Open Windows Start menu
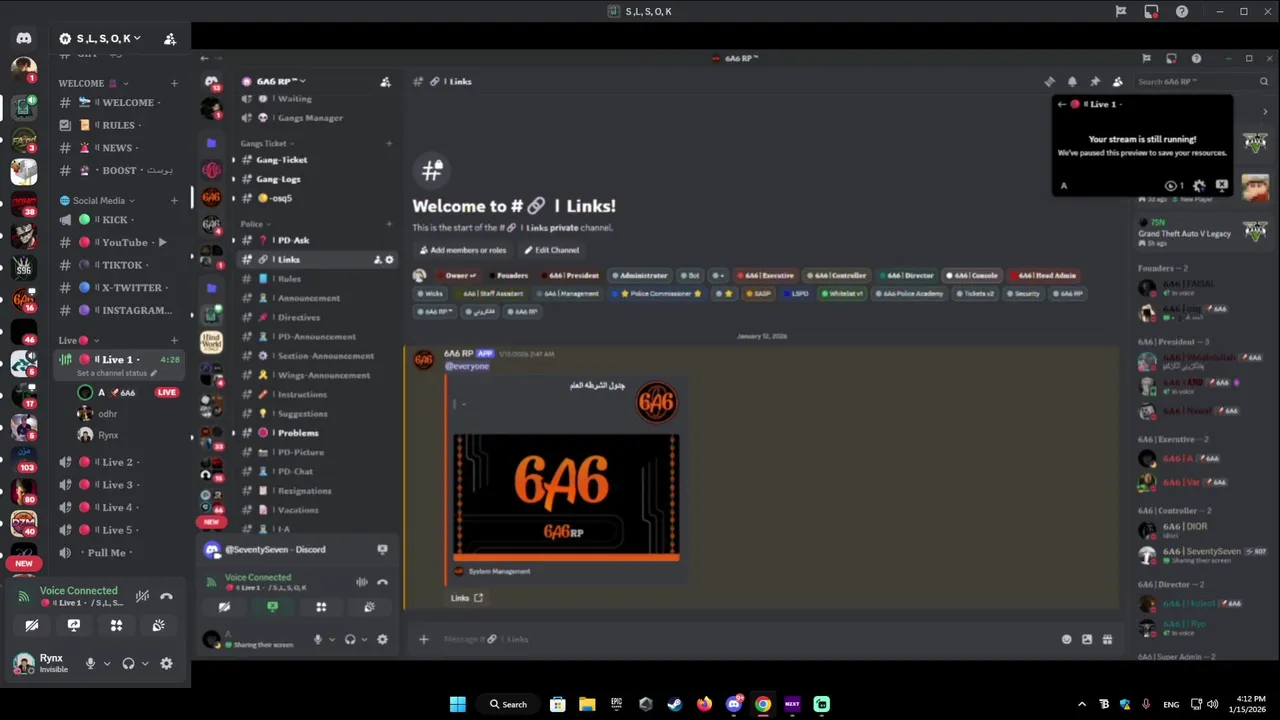The width and height of the screenshot is (1280, 720). [x=457, y=704]
